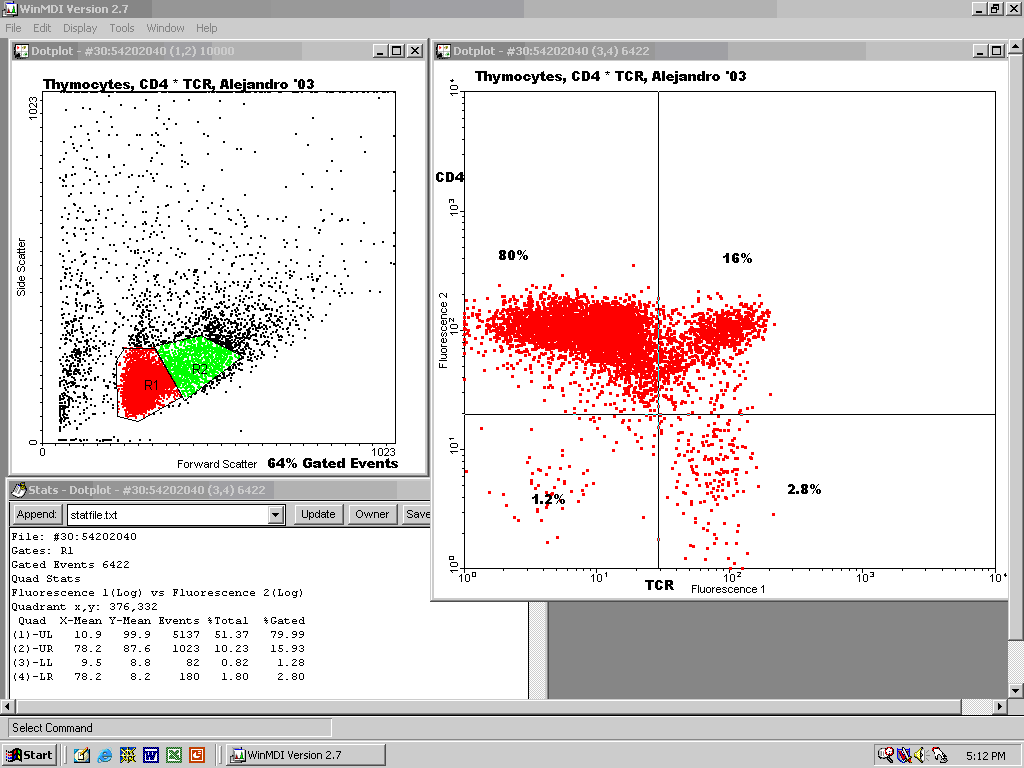Click the Owner button
Image resolution: width=1024 pixels, height=768 pixels.
tap(371, 514)
